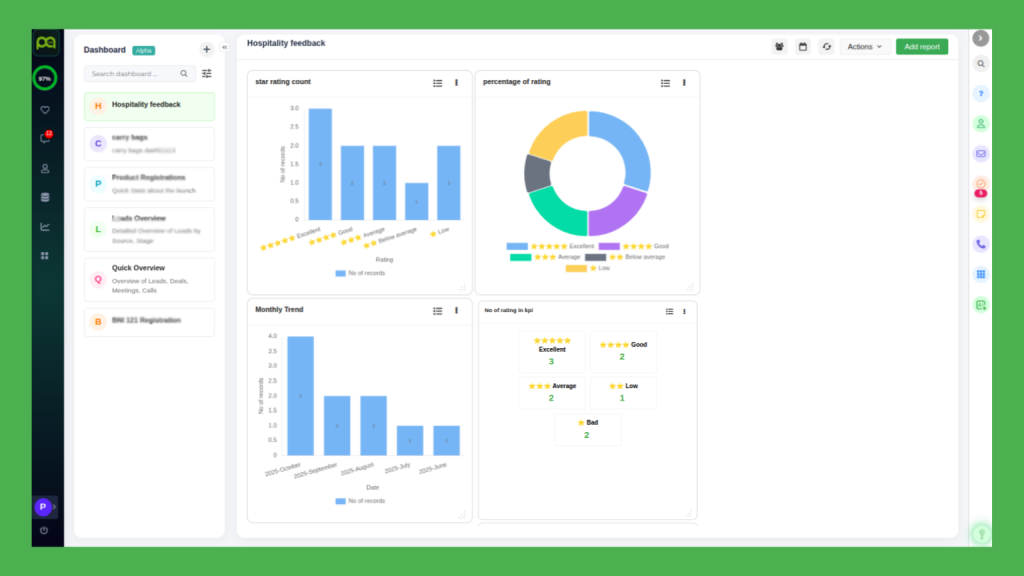Click the Add report button
The height and width of the screenshot is (576, 1024).
[921, 47]
